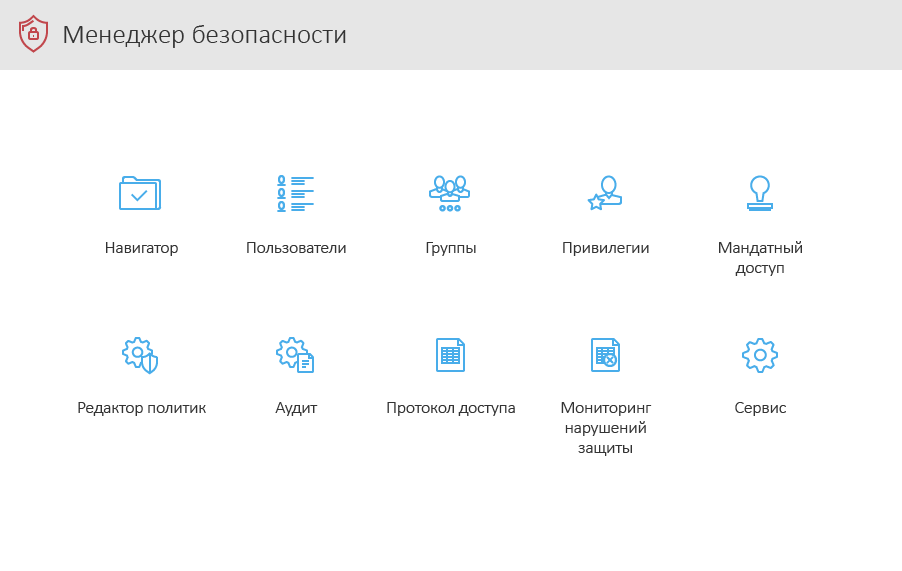The image size is (902, 571).
Task: Open the Протокол доступа table document icon
Action: coord(450,354)
